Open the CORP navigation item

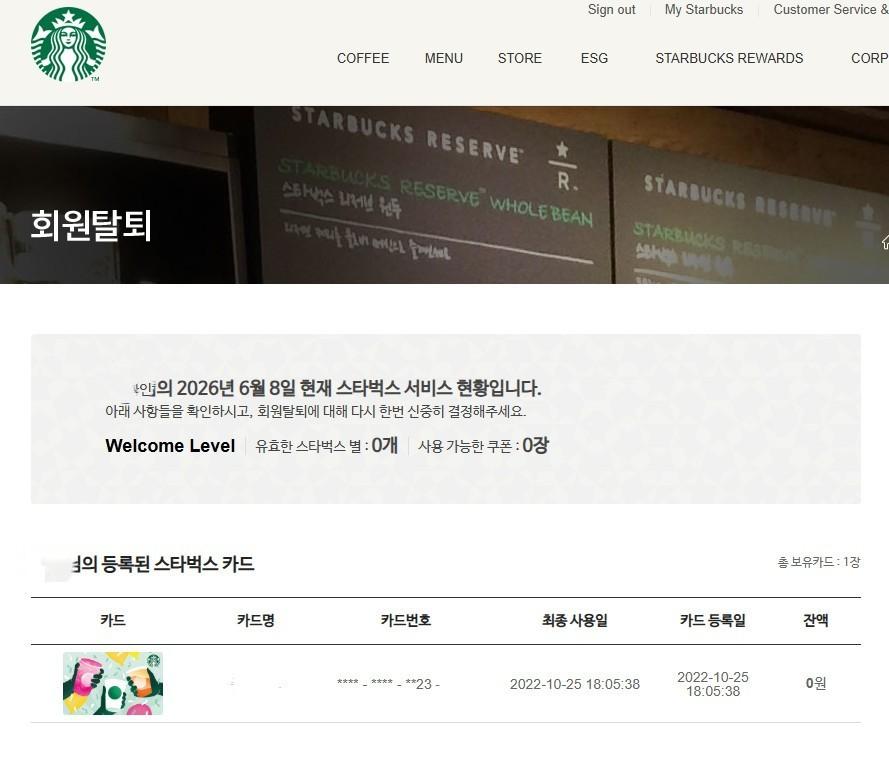tap(870, 58)
